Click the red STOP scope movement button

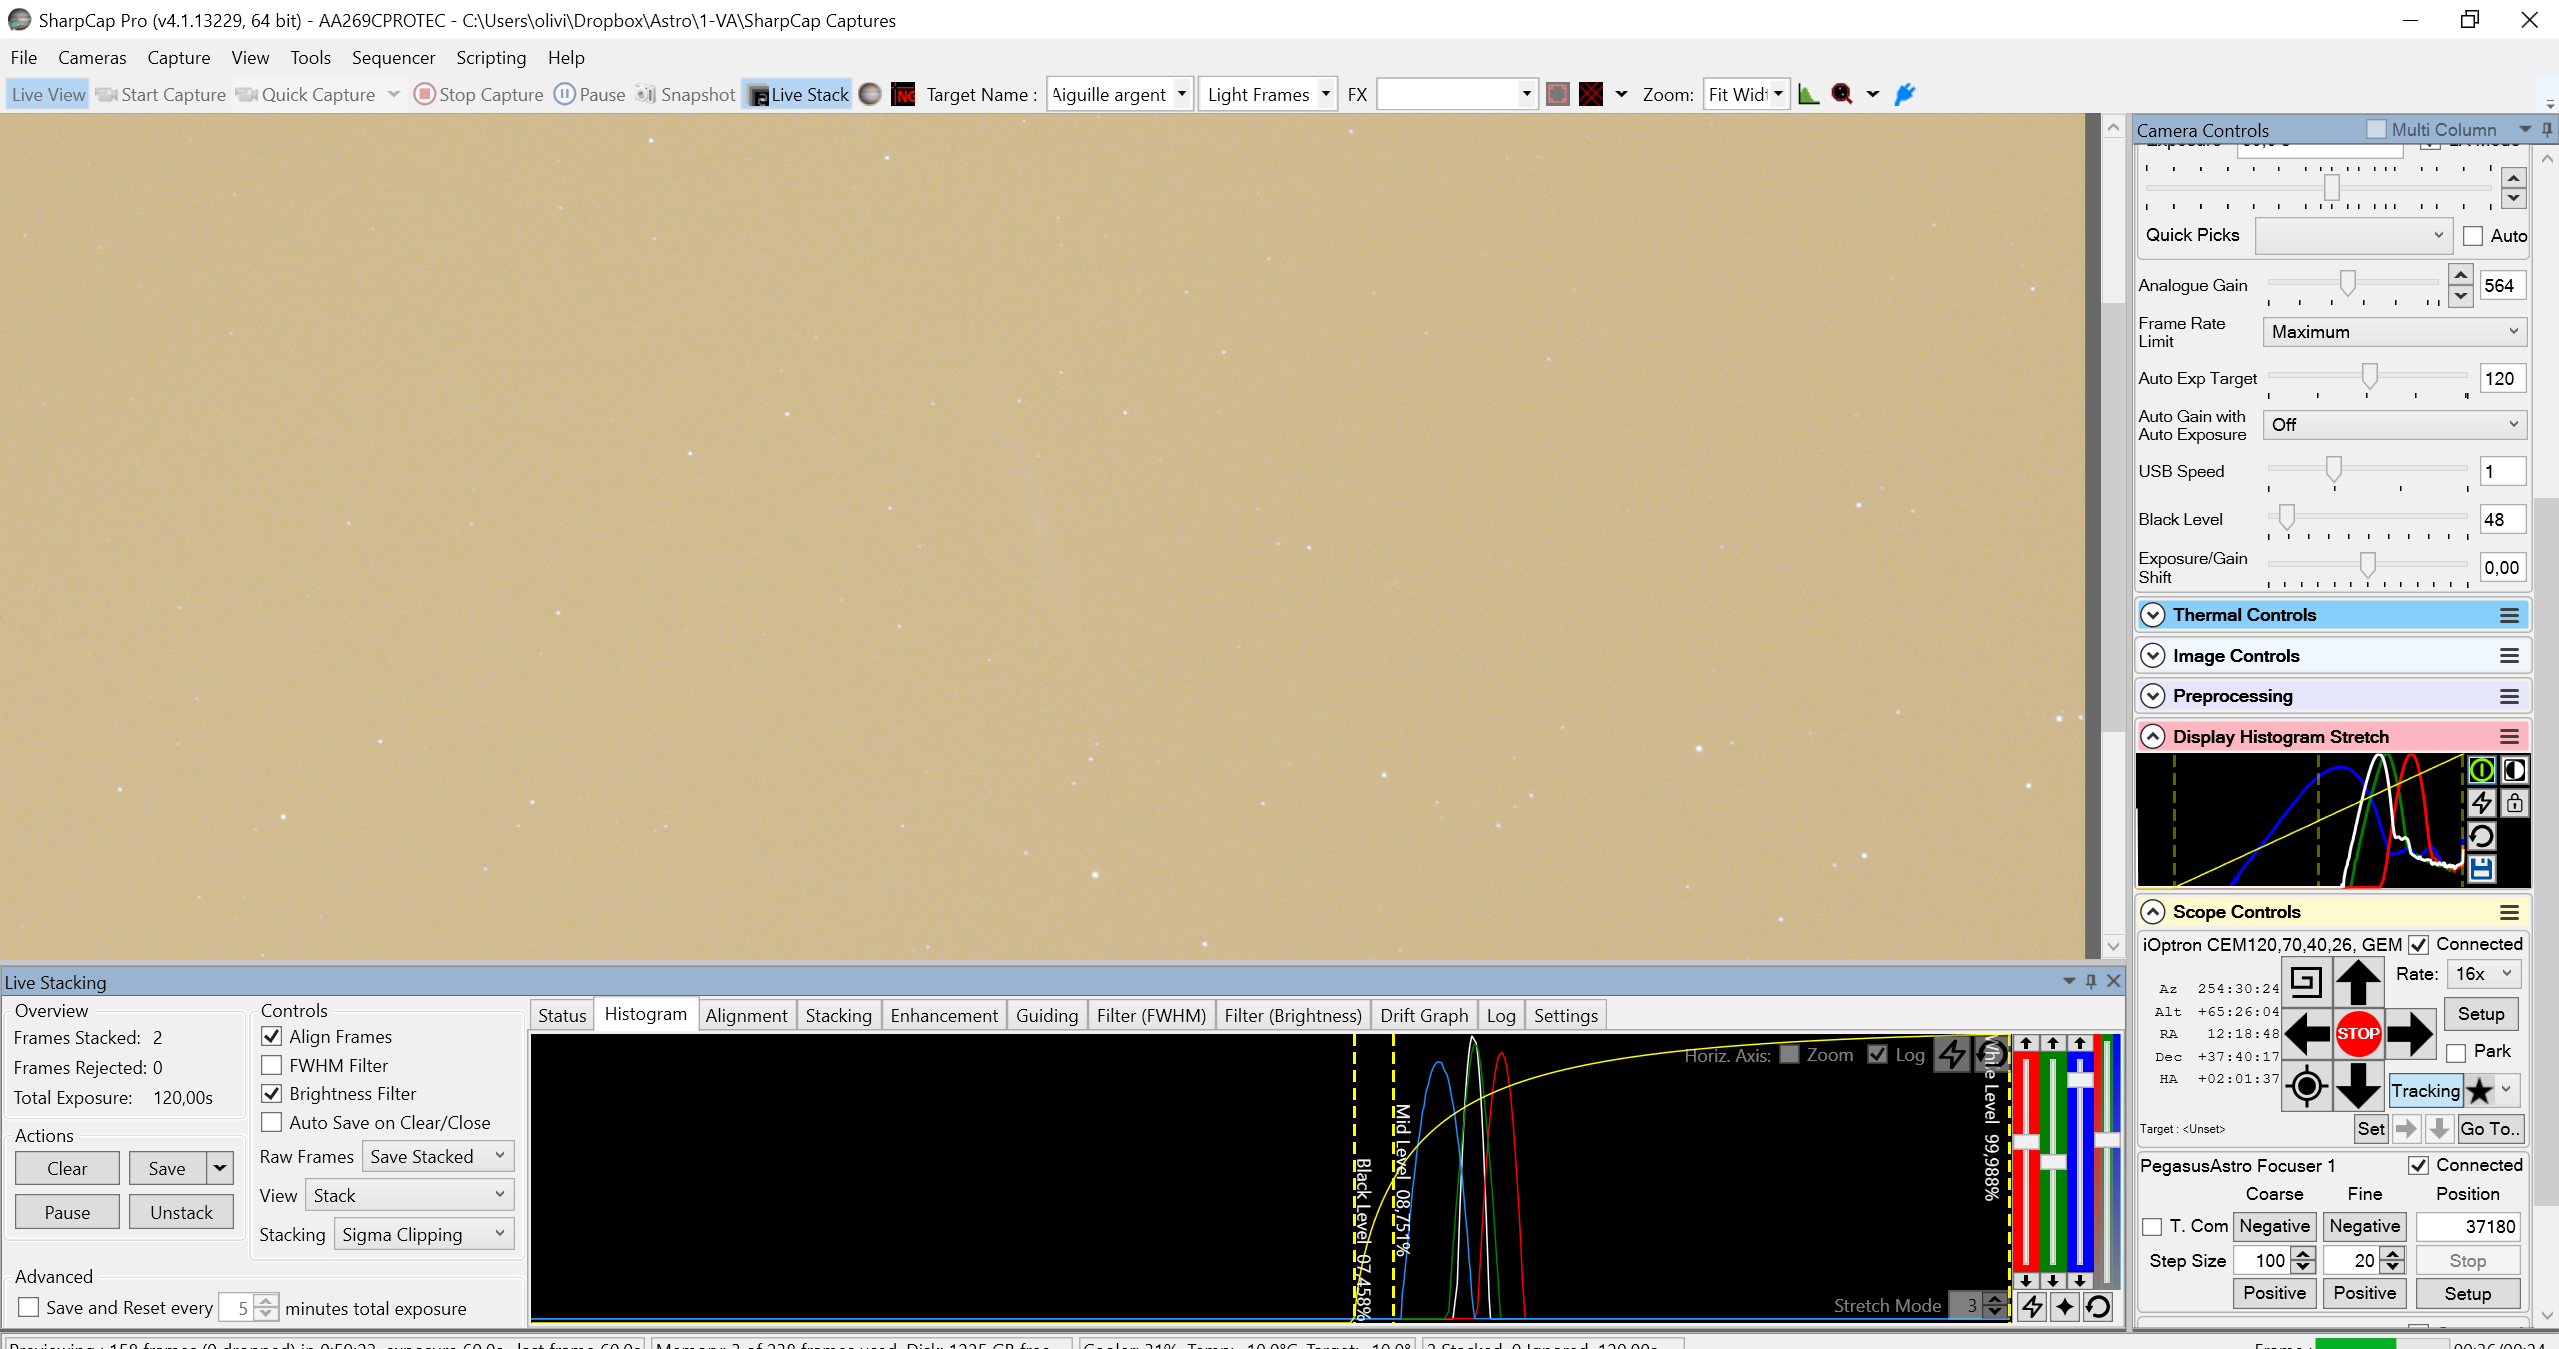click(x=2357, y=1033)
